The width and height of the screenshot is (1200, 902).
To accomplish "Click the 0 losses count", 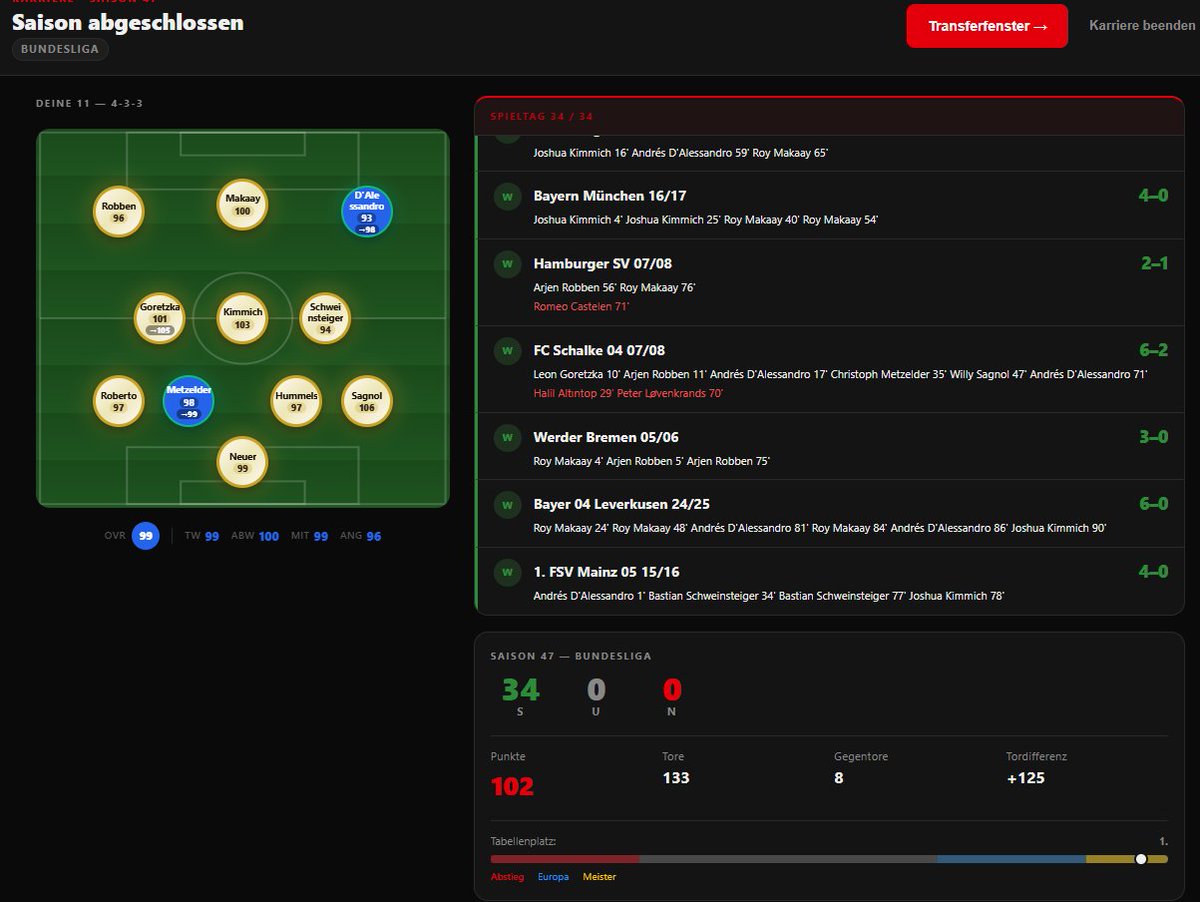I will pos(671,689).
